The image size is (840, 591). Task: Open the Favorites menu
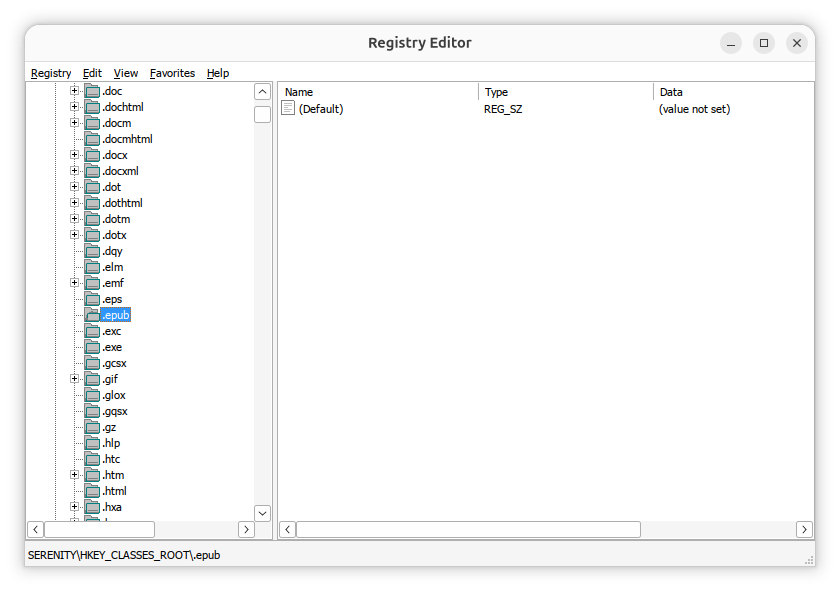172,73
